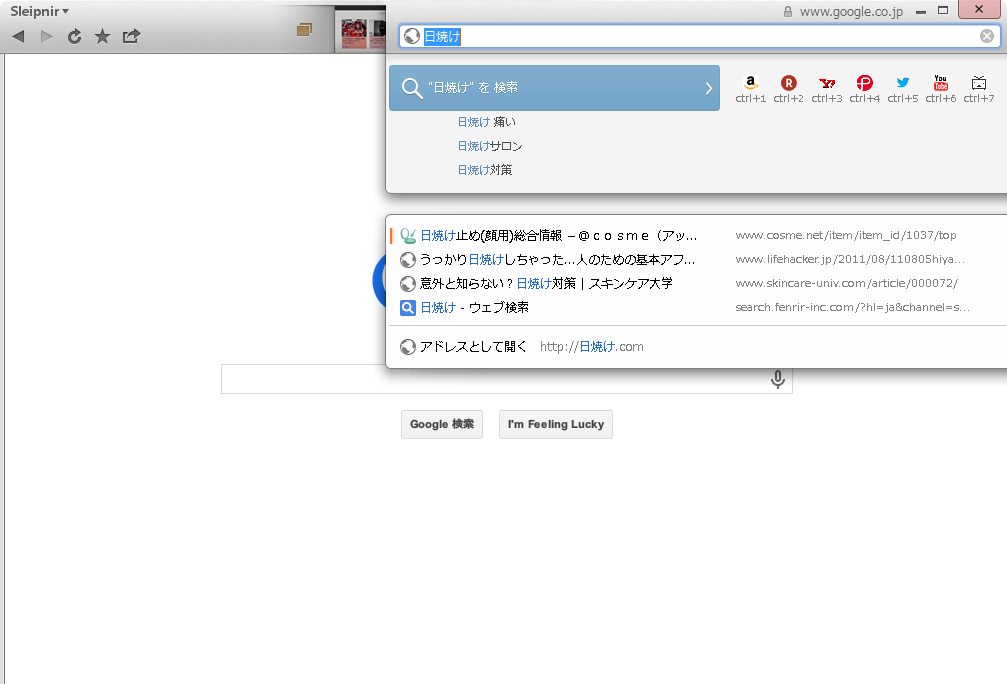Screen dimensions: 1007x684
Task: Search with the red P engine icon
Action: [864, 83]
